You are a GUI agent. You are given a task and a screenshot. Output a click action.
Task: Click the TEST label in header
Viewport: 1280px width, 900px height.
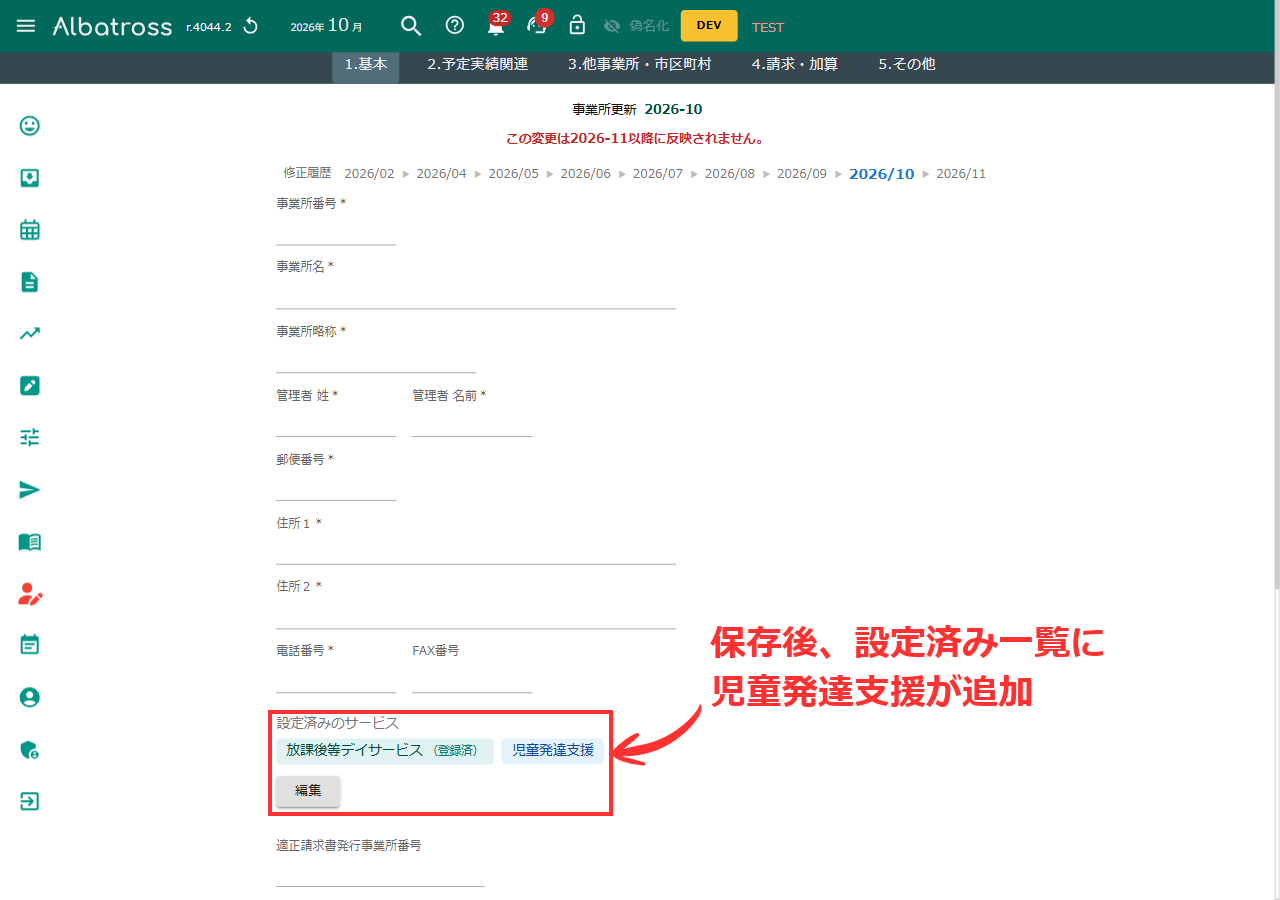pyautogui.click(x=768, y=27)
